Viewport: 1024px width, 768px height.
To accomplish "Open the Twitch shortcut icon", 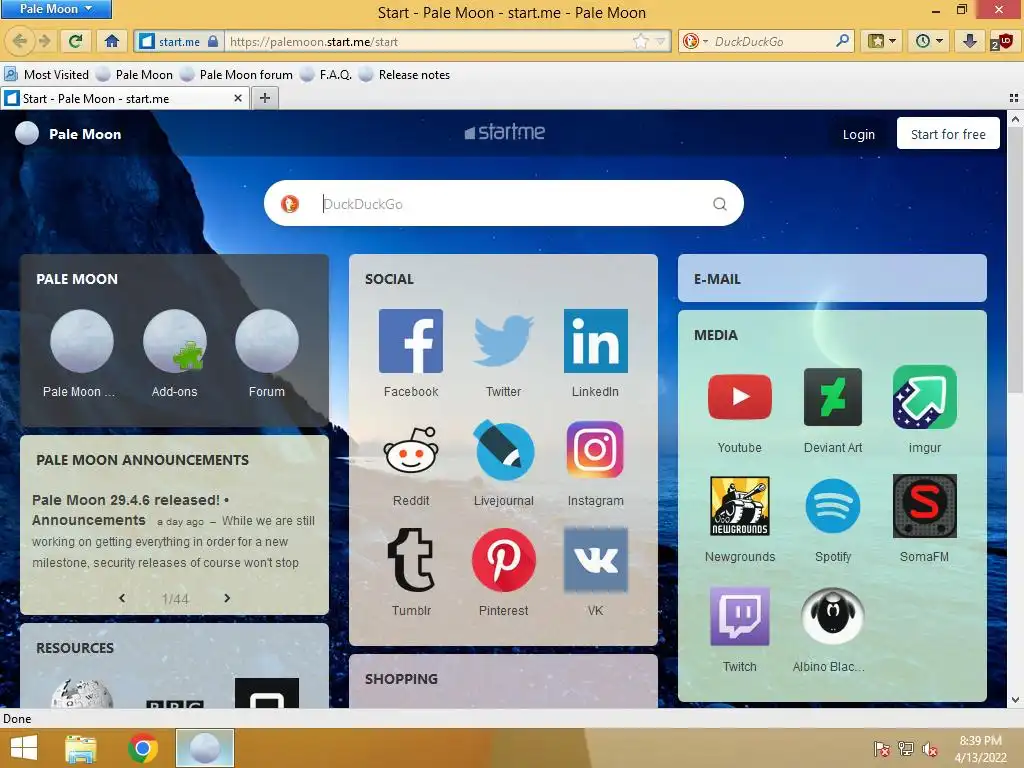I will click(x=739, y=616).
